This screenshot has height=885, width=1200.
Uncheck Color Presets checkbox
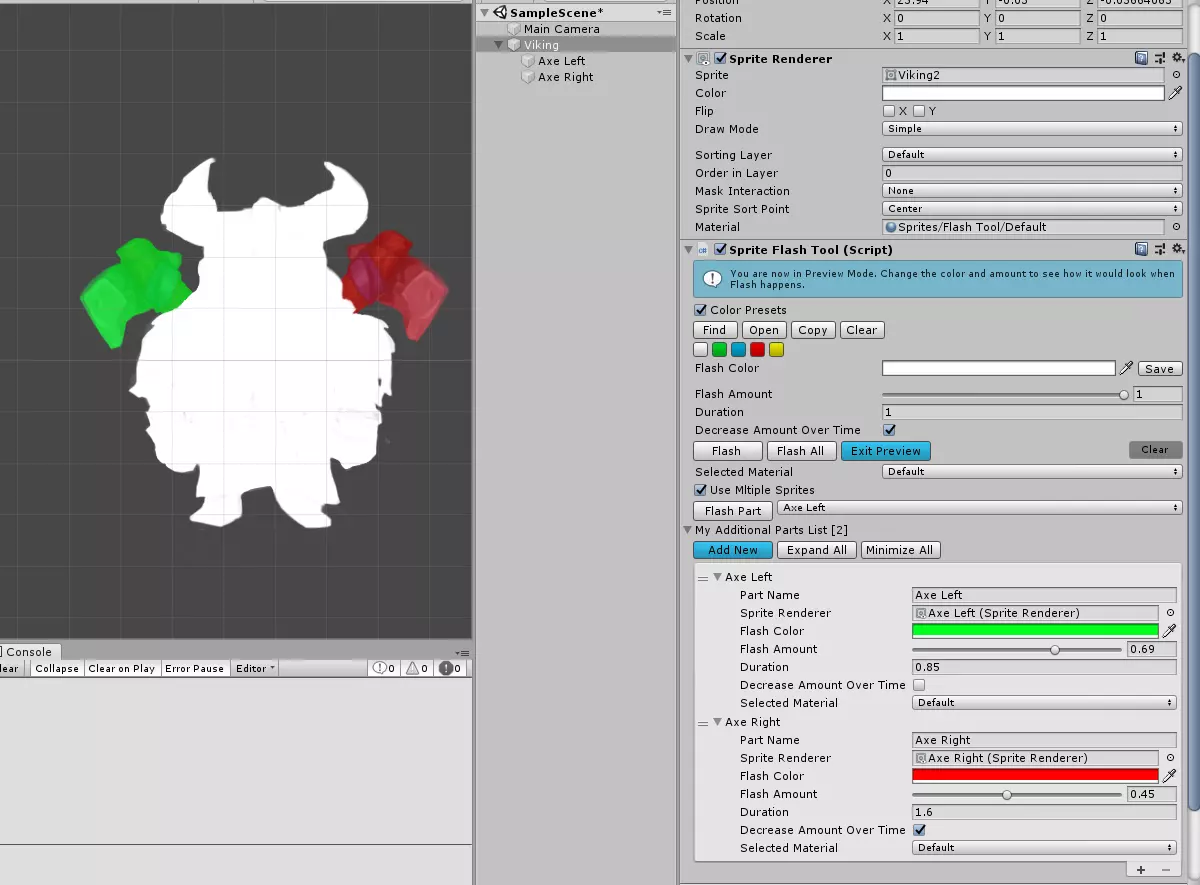point(701,310)
